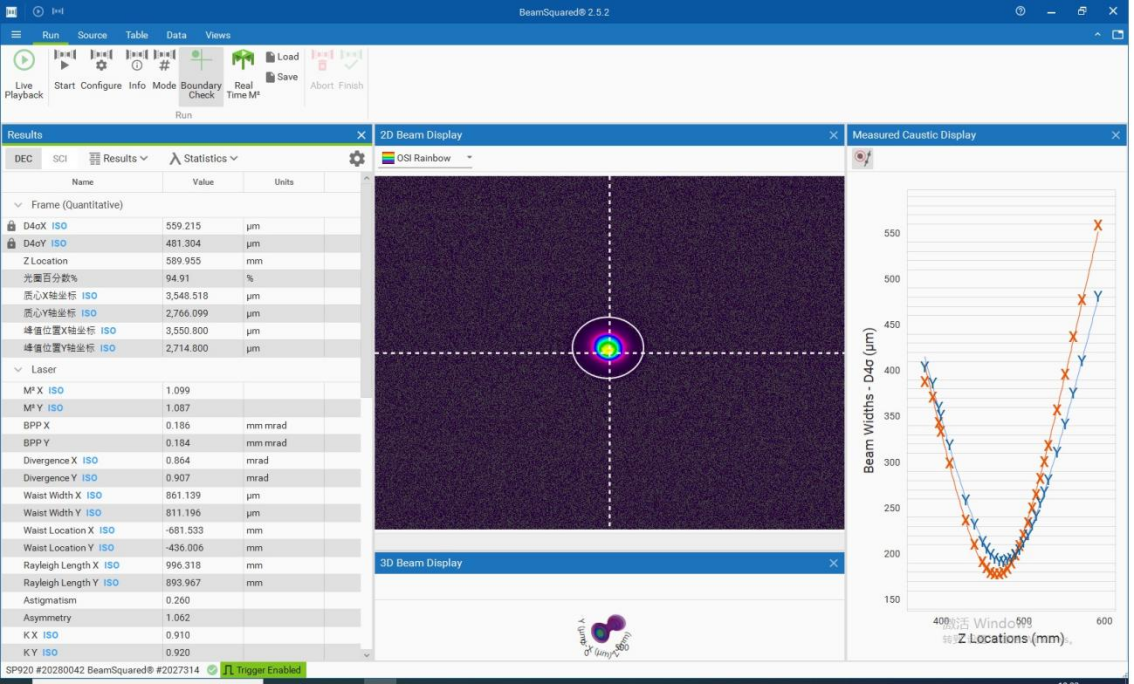The image size is (1134, 684).
Task: Collapse the Frame (Quantitative) group
Action: tap(18, 205)
